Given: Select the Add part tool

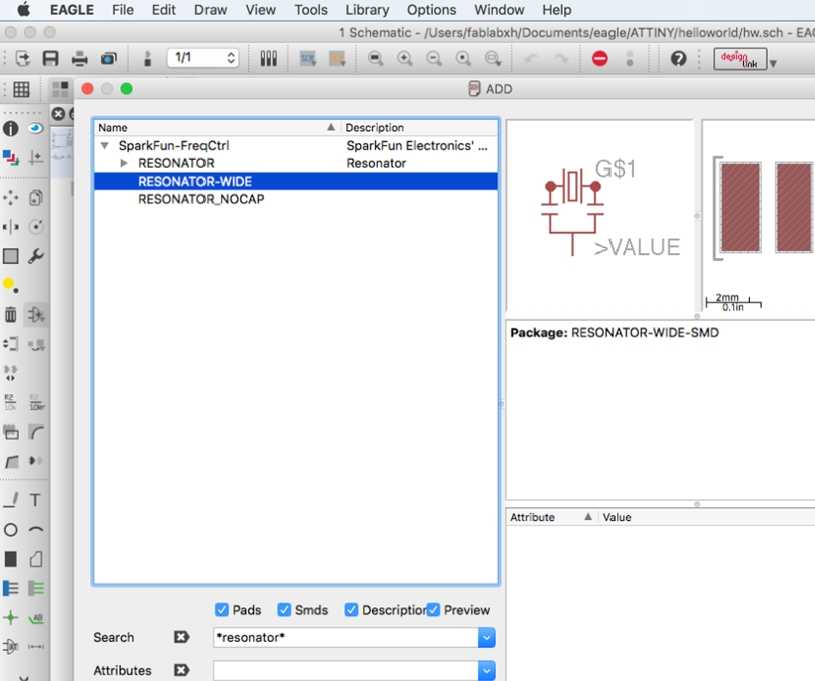Looking at the screenshot, I should tap(35, 315).
